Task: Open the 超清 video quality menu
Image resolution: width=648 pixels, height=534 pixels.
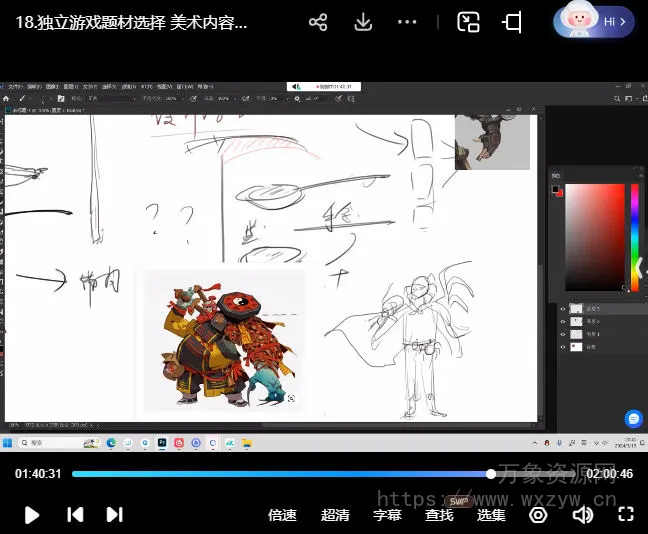Action: [335, 515]
